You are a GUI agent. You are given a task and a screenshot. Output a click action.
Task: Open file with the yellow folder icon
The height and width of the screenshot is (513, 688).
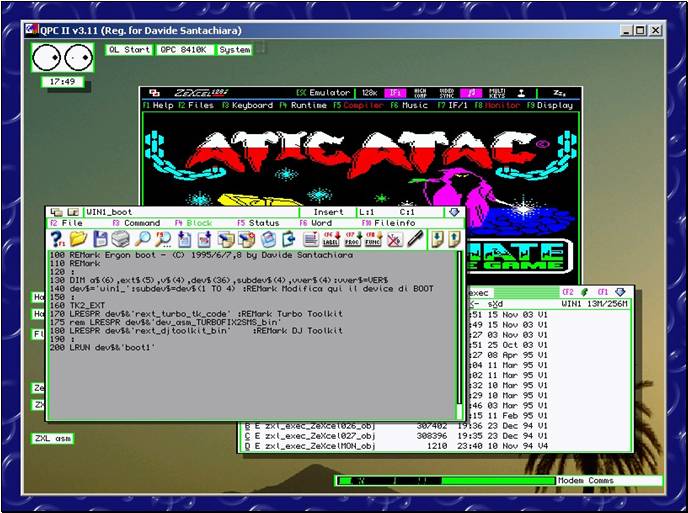point(78,239)
